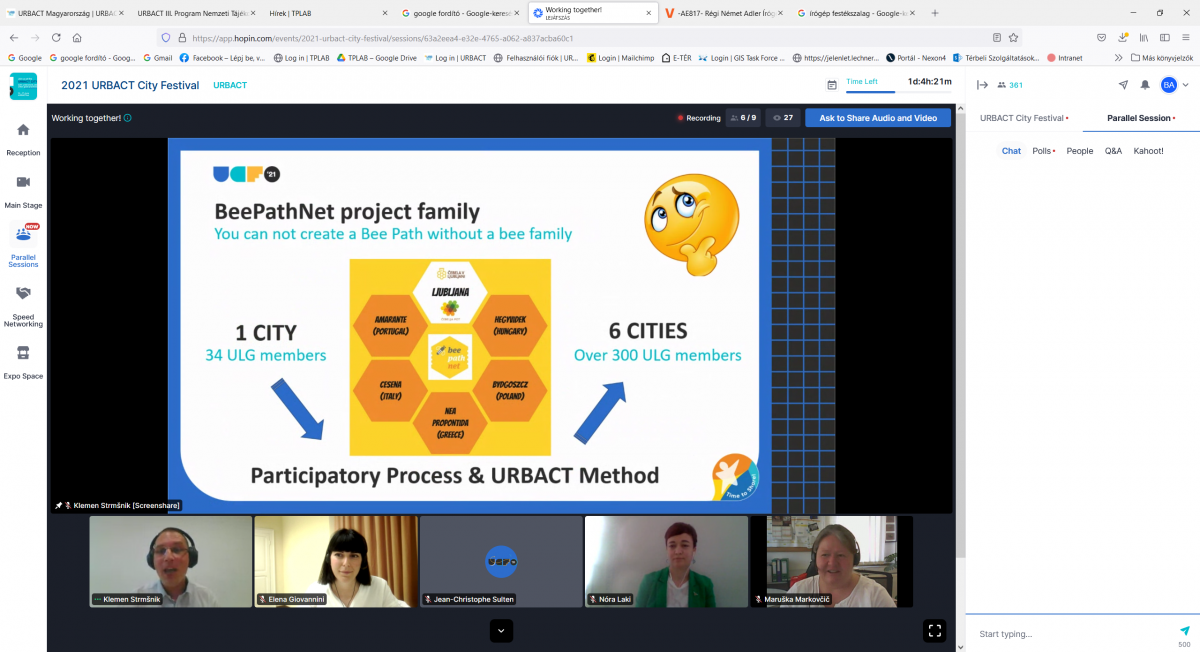Open the Q&A tab
Viewport: 1200px width, 652px height.
(x=1113, y=151)
